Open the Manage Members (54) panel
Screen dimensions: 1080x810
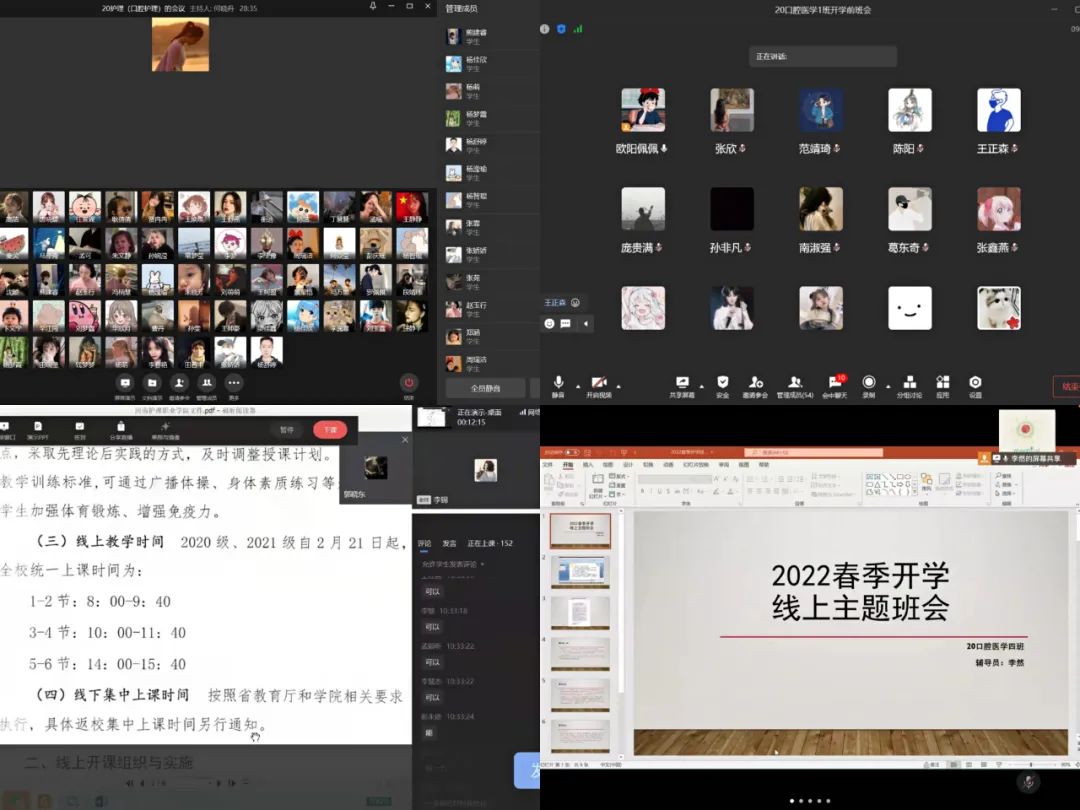coord(795,383)
